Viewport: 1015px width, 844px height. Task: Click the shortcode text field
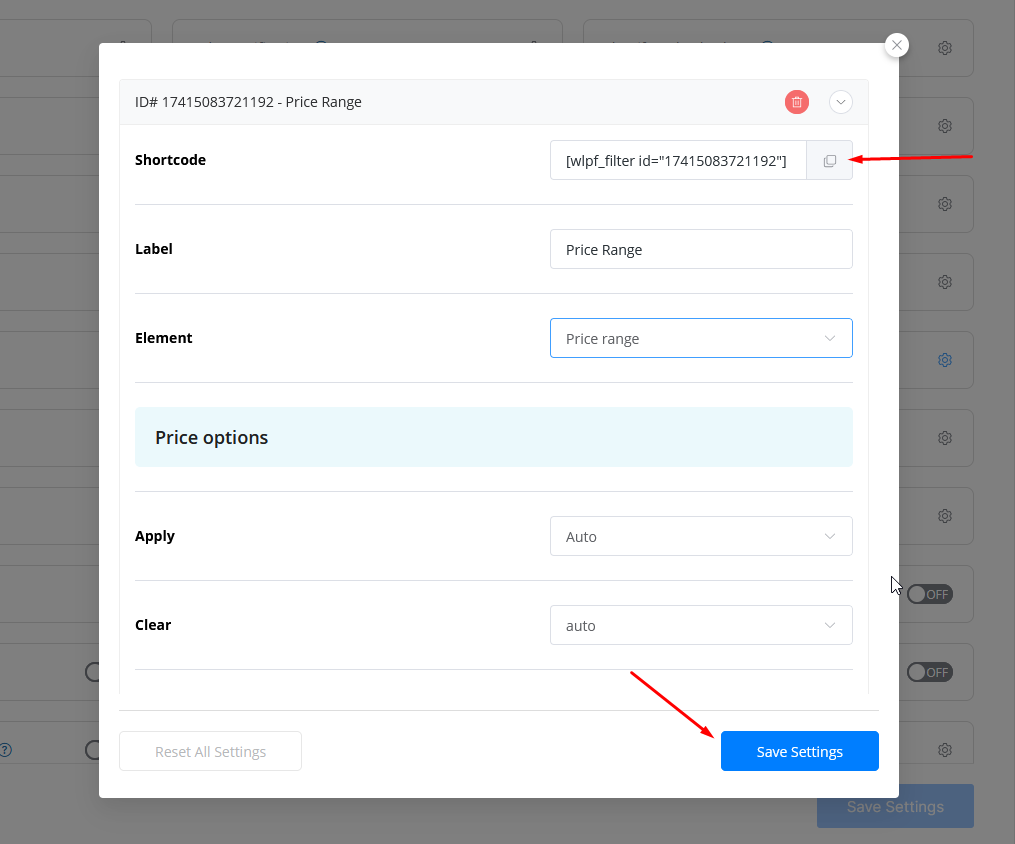click(x=678, y=161)
